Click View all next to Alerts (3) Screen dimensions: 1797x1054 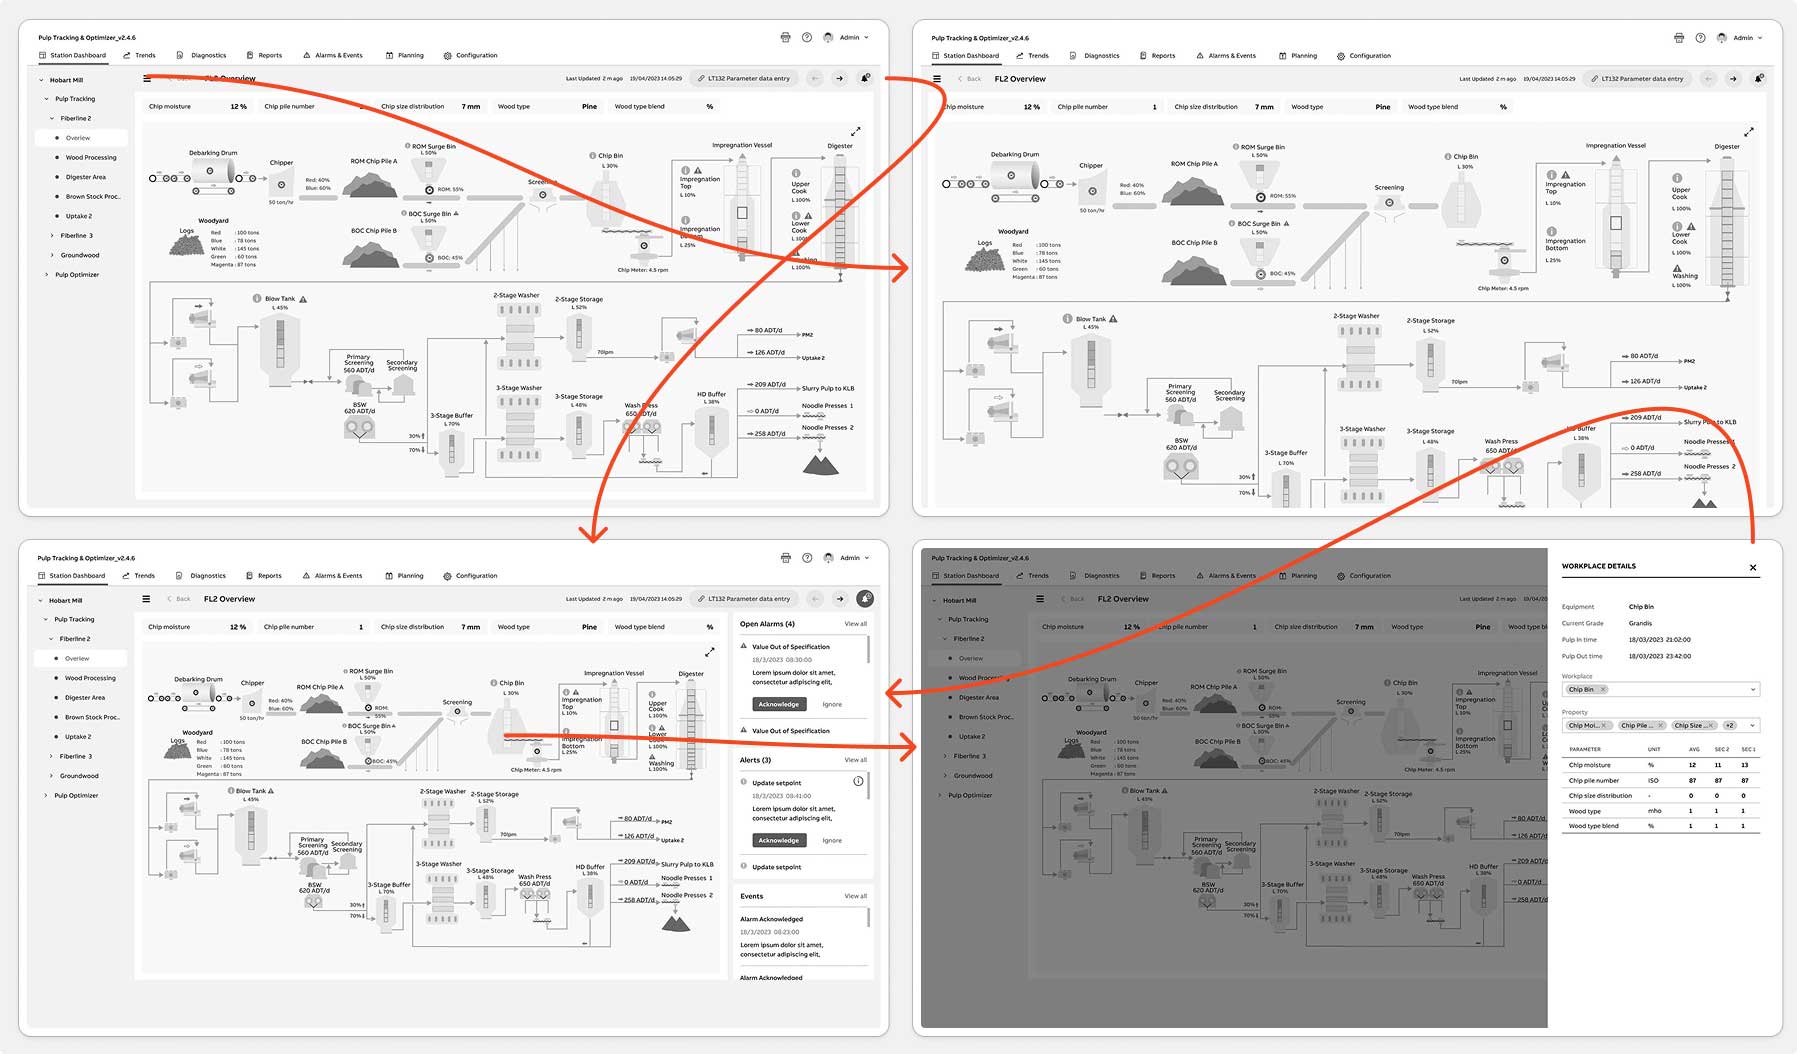pos(855,760)
